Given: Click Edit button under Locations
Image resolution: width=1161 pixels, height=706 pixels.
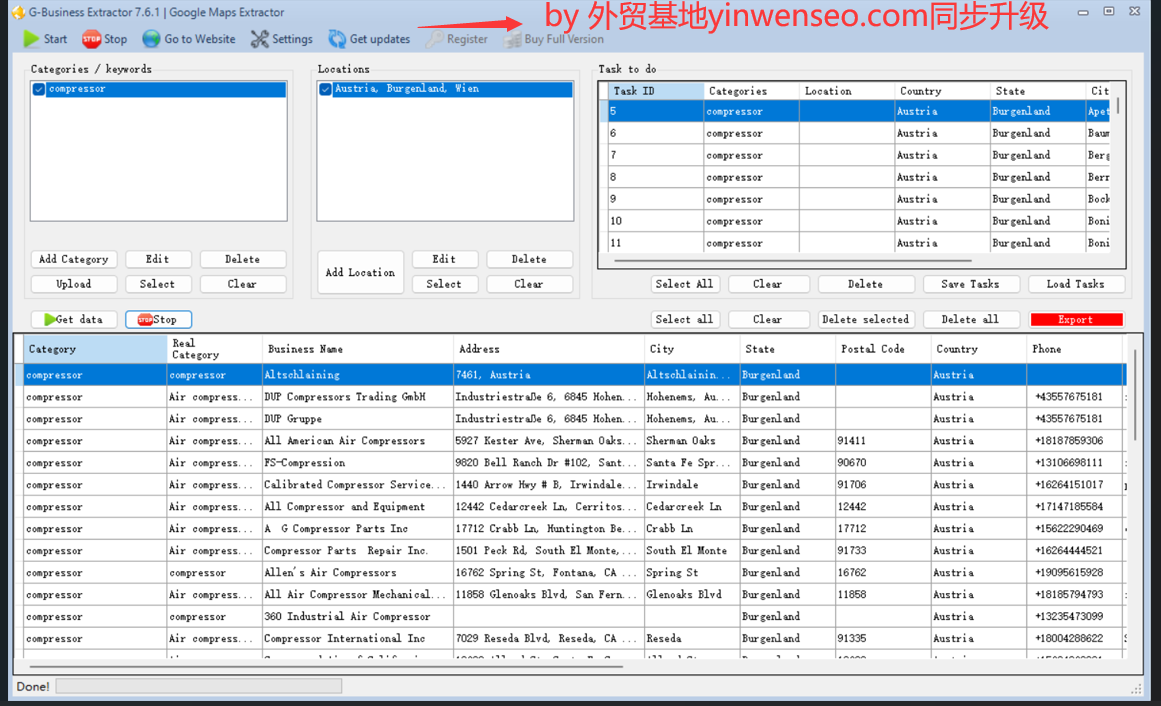Looking at the screenshot, I should 444,259.
